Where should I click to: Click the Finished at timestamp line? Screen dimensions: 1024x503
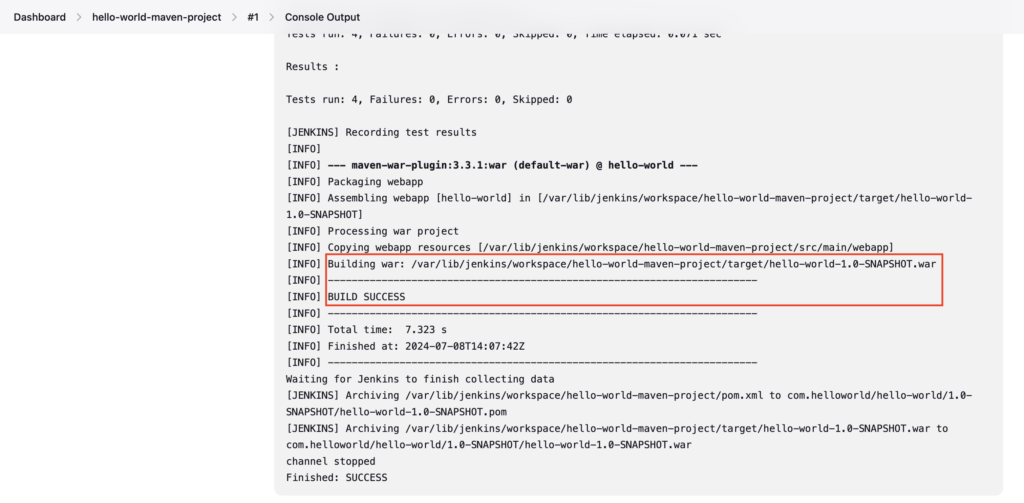pyautogui.click(x=405, y=346)
